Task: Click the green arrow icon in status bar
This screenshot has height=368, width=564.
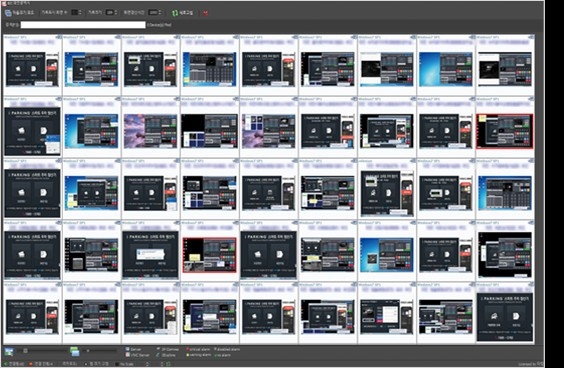Action: 6,364
